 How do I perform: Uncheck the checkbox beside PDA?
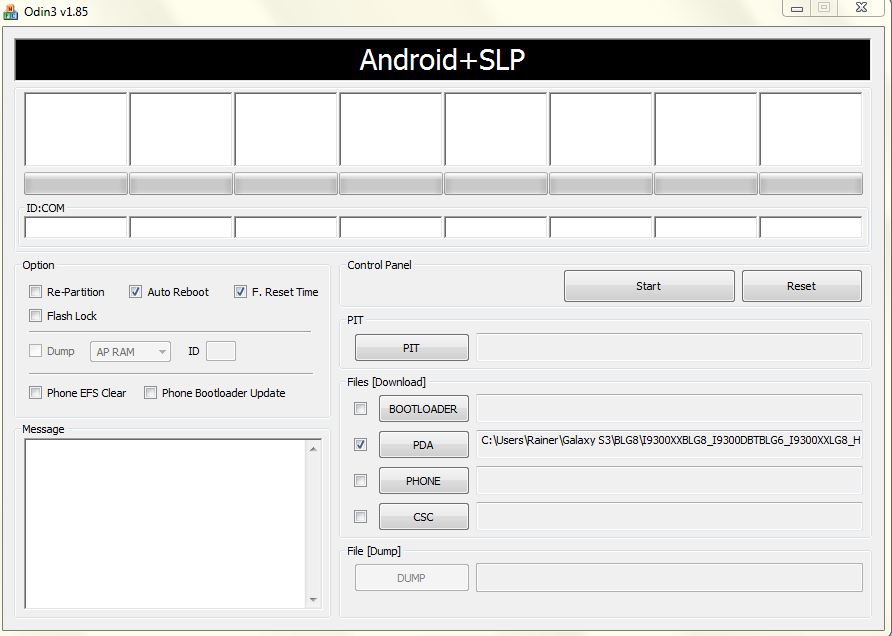click(360, 444)
